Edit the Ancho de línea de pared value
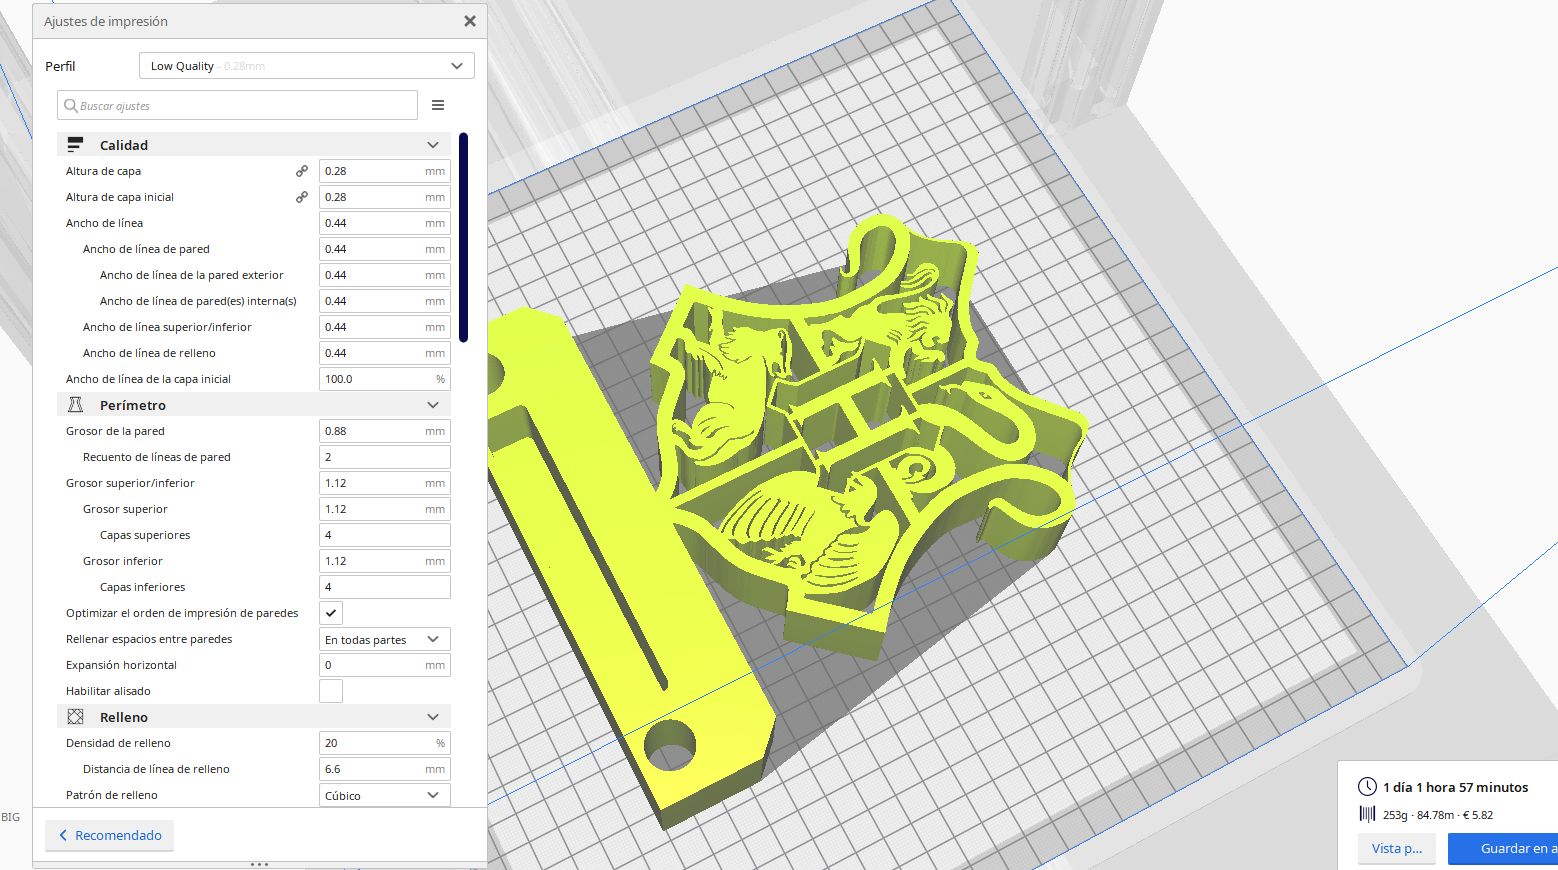Screen dimensions: 1558x870 point(385,249)
